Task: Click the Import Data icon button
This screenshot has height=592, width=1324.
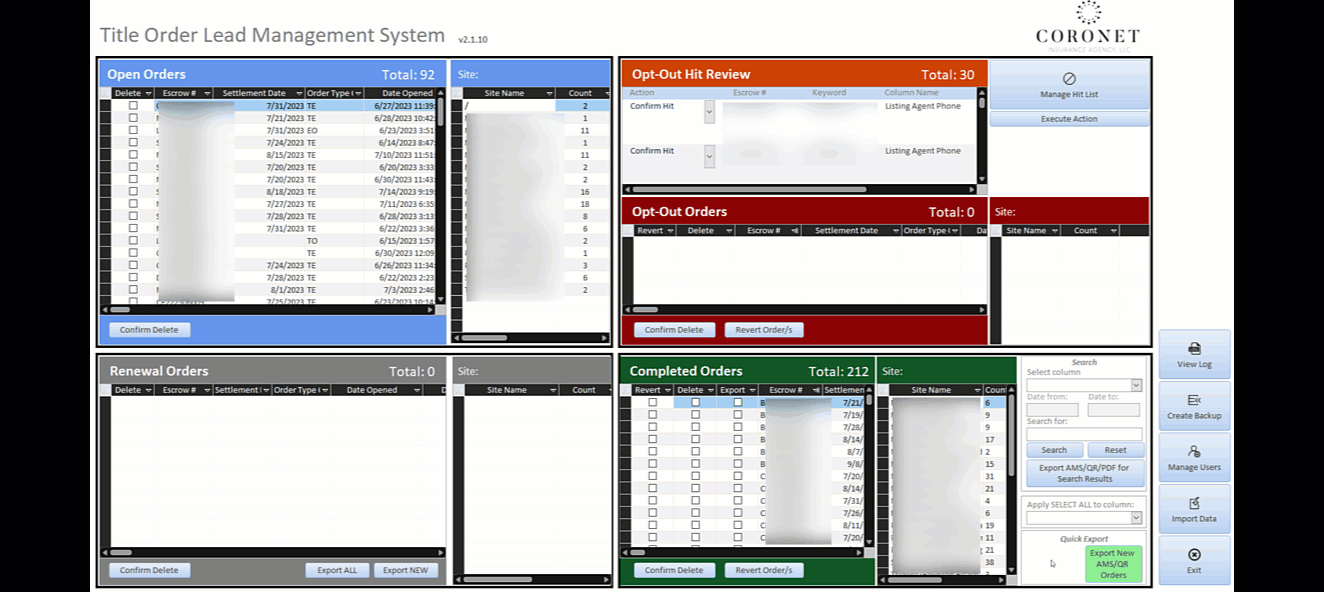Action: click(1194, 510)
